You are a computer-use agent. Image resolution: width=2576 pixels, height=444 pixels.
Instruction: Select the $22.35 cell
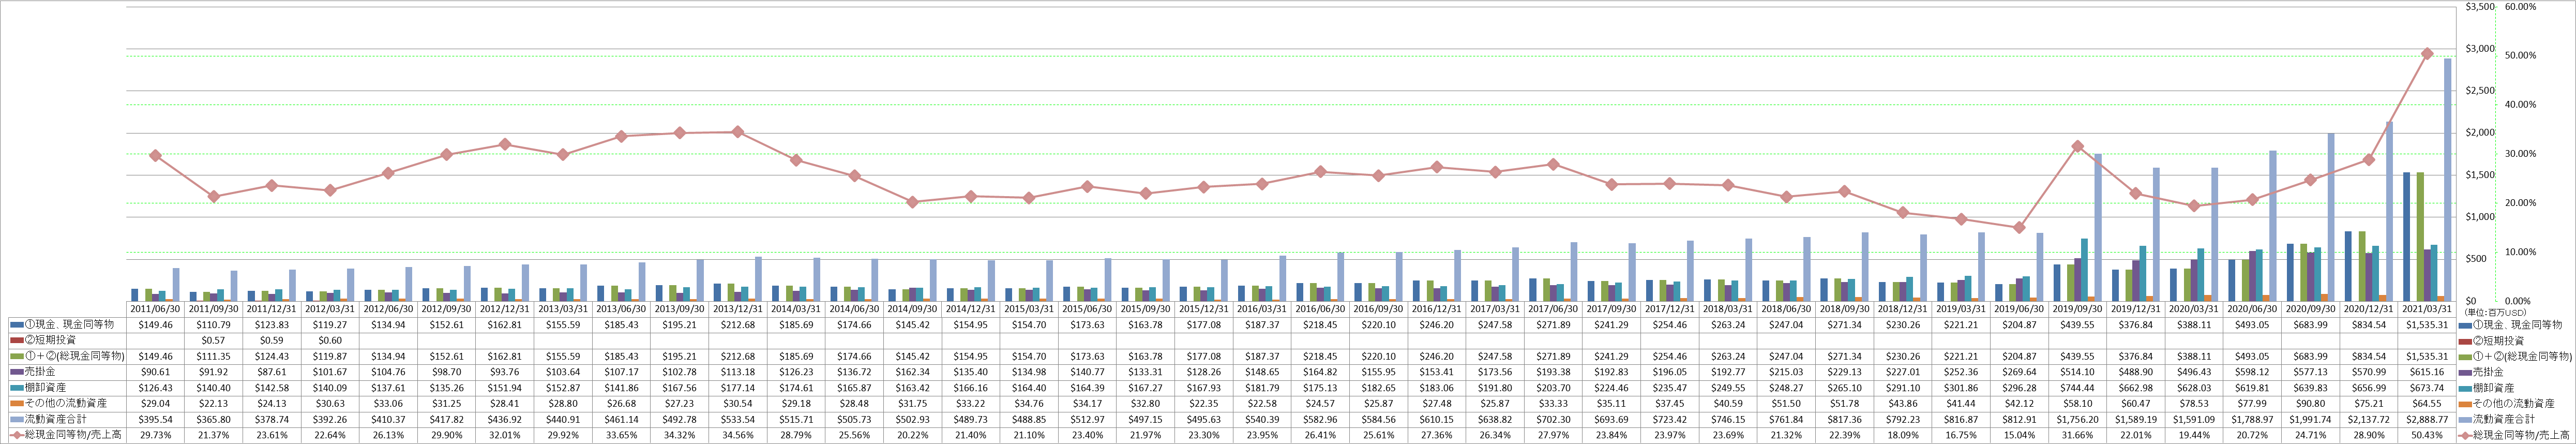[1204, 403]
